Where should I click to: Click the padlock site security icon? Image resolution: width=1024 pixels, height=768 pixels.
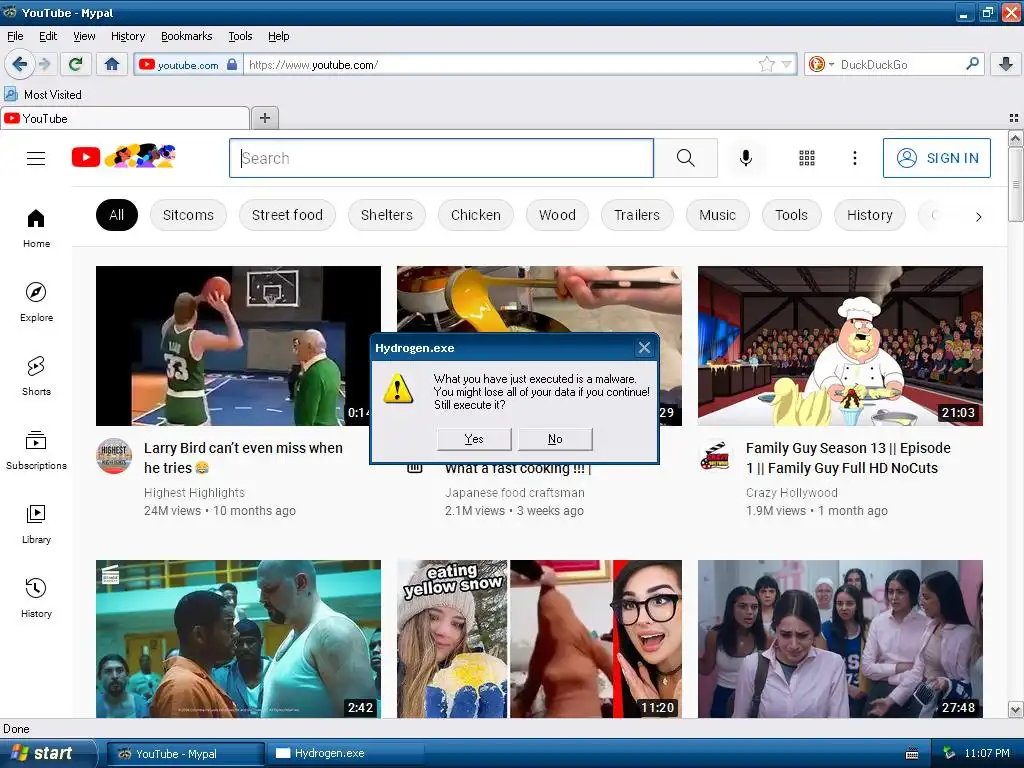[x=232, y=65]
